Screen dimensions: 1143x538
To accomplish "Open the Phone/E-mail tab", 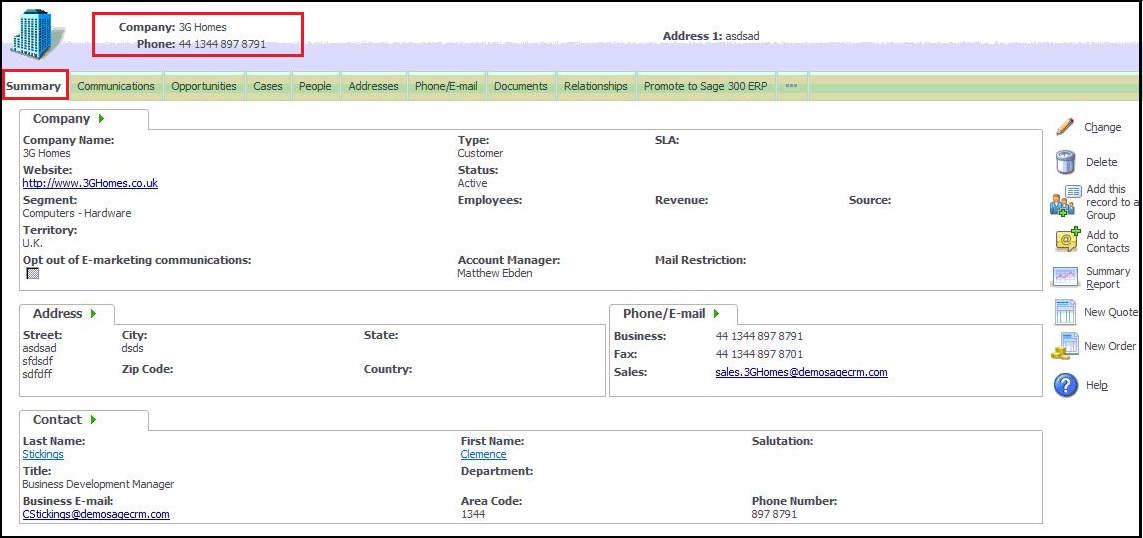I will click(446, 86).
